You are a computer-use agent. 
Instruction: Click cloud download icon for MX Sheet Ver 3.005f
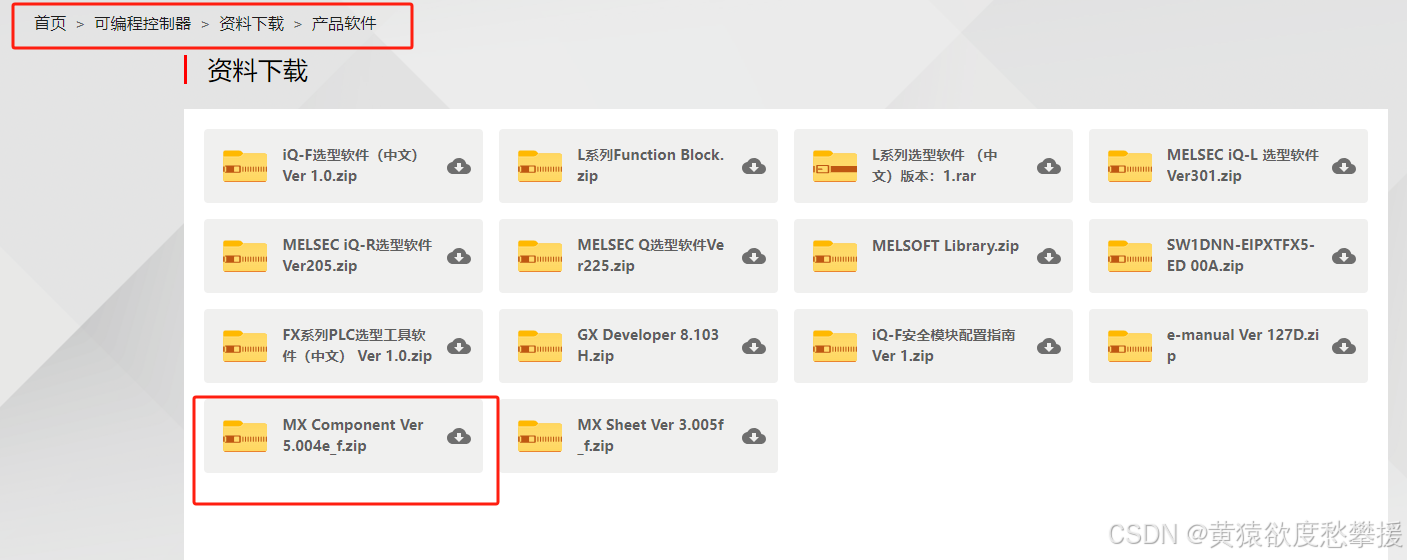[x=753, y=436]
